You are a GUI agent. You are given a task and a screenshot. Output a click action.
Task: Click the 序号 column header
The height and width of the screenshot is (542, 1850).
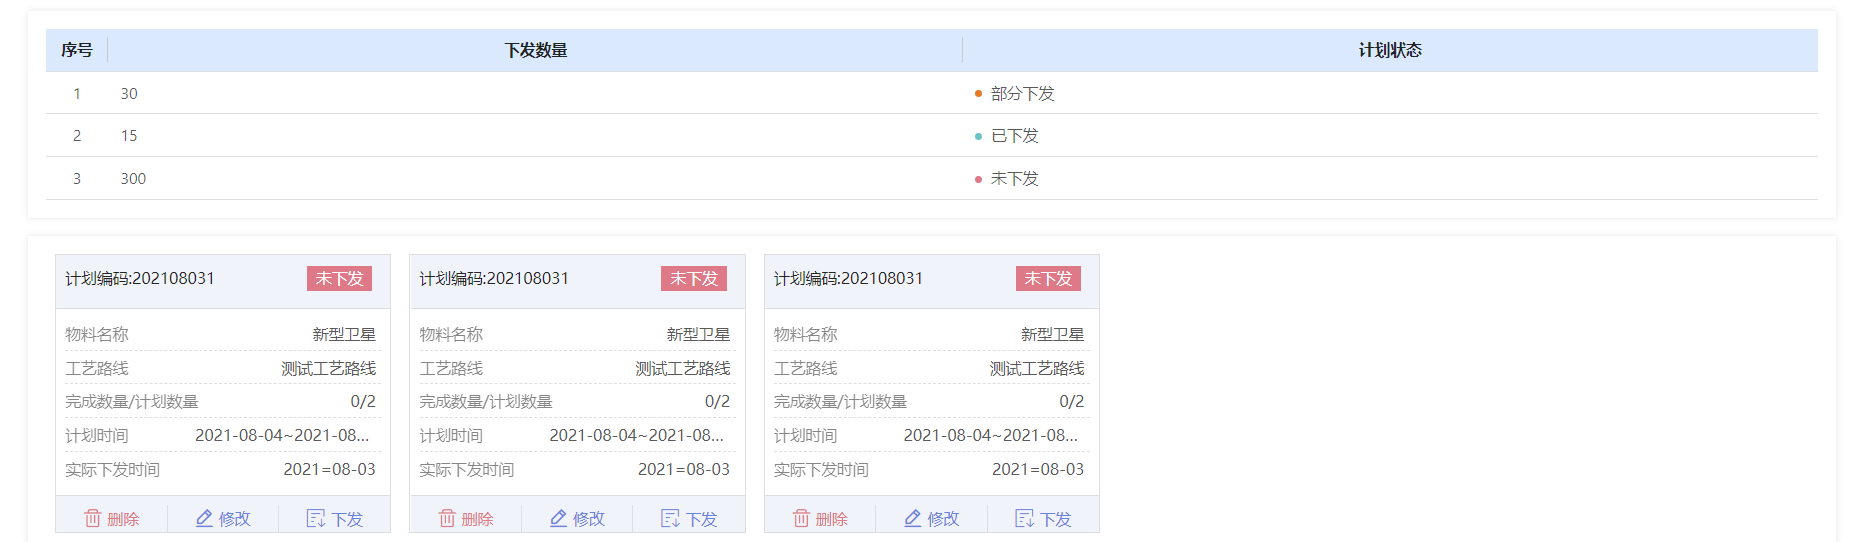77,50
